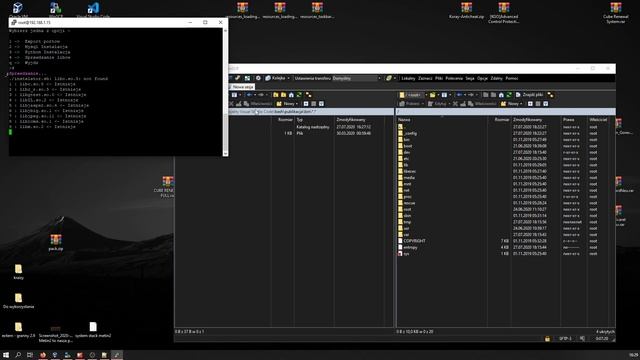Image resolution: width=640 pixels, height=360 pixels.
Task: Go back in local panel history
Action: point(249,95)
